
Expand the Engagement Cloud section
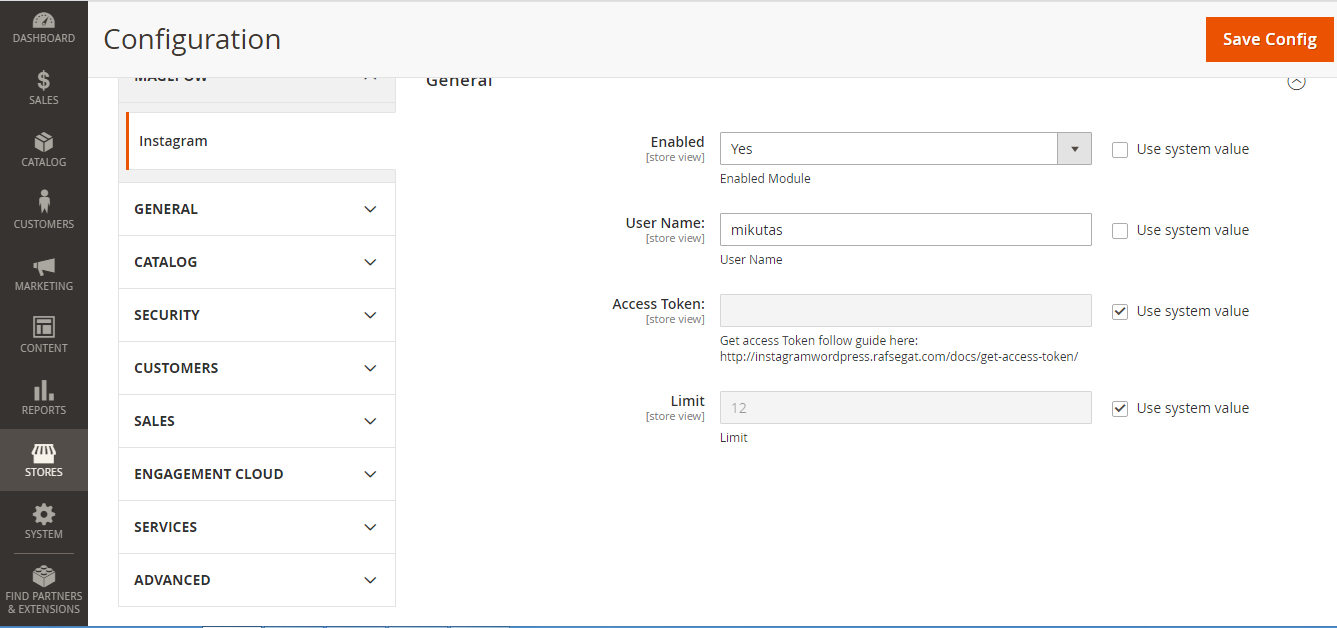[x=257, y=474]
